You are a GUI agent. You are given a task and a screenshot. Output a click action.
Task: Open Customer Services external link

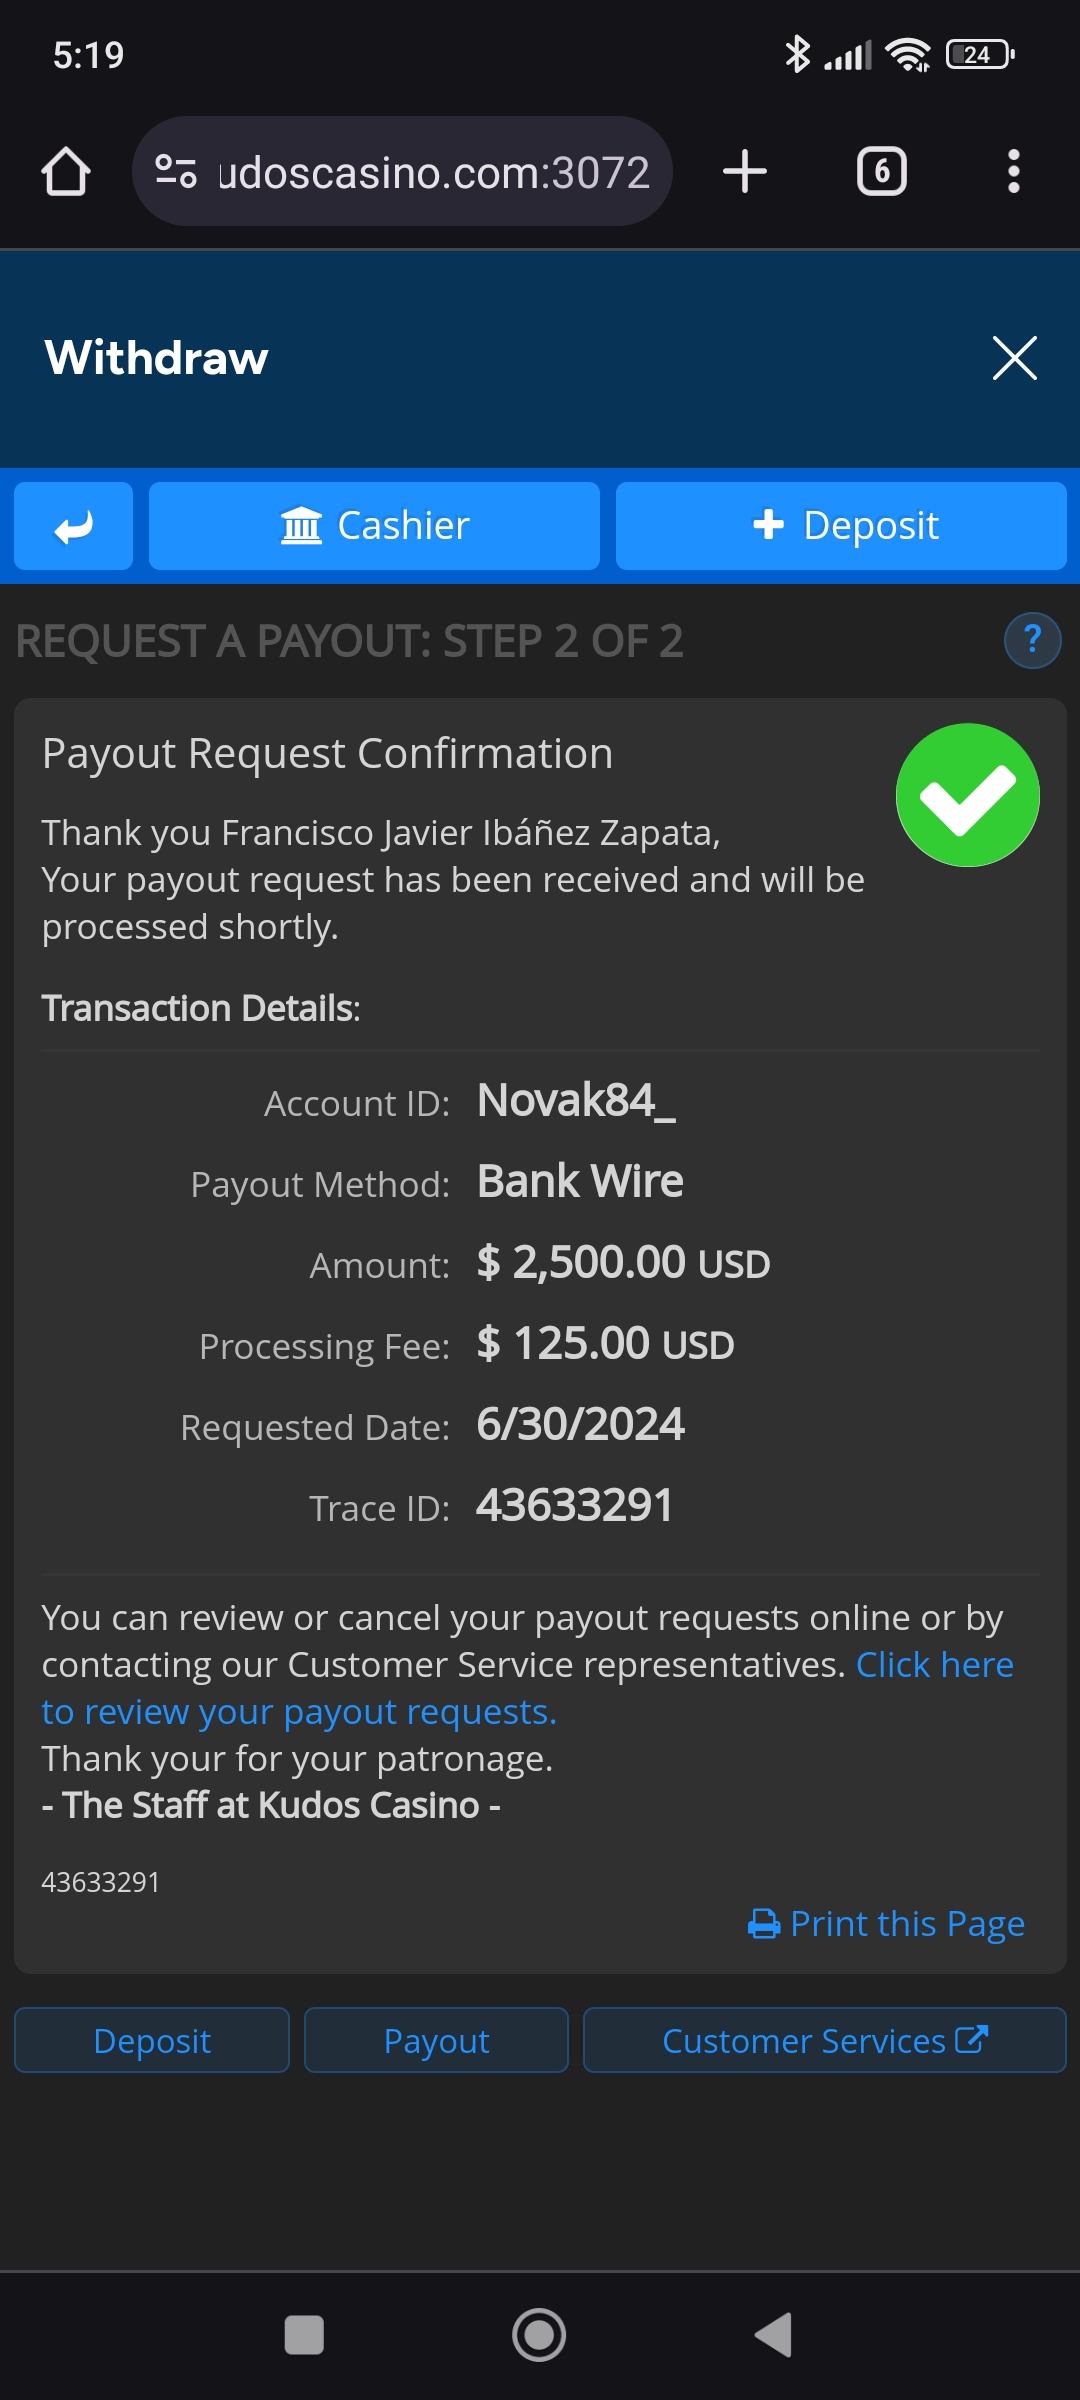click(824, 2041)
